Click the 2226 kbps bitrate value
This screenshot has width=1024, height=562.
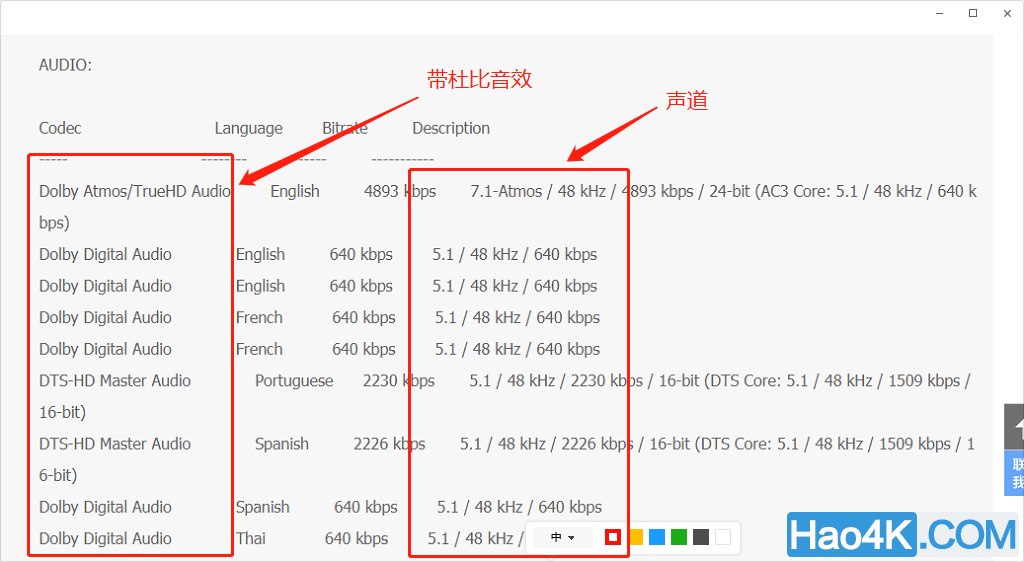[389, 444]
